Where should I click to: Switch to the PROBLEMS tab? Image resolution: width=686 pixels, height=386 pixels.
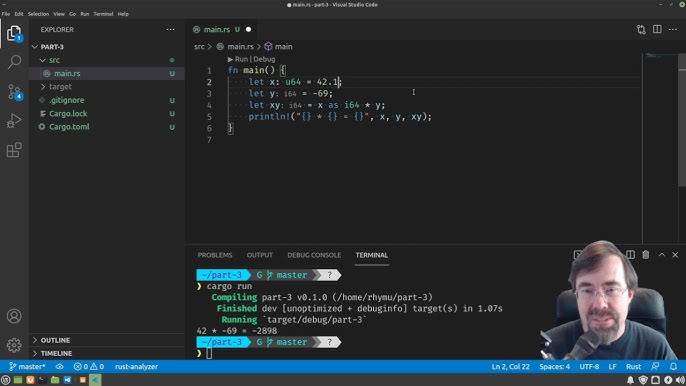coord(215,255)
